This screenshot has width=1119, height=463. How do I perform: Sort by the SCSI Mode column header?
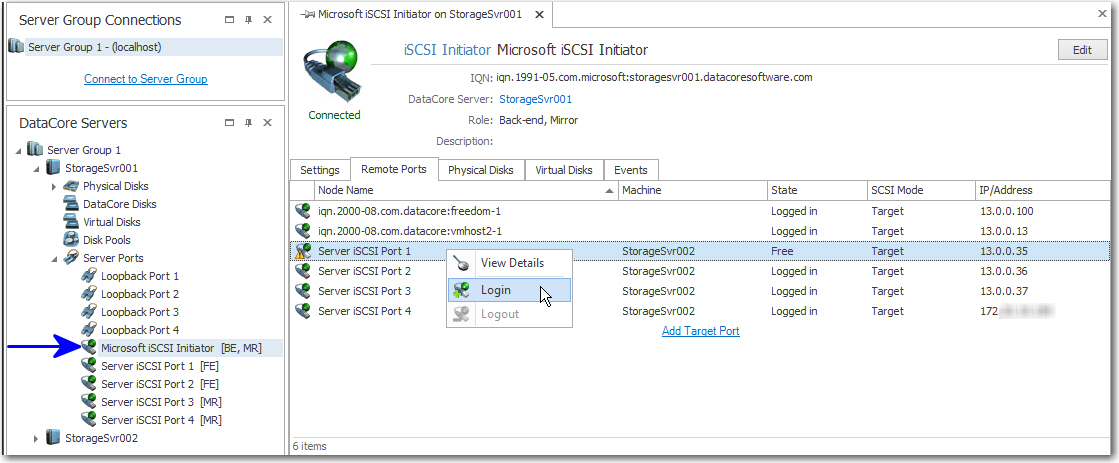[x=921, y=190]
